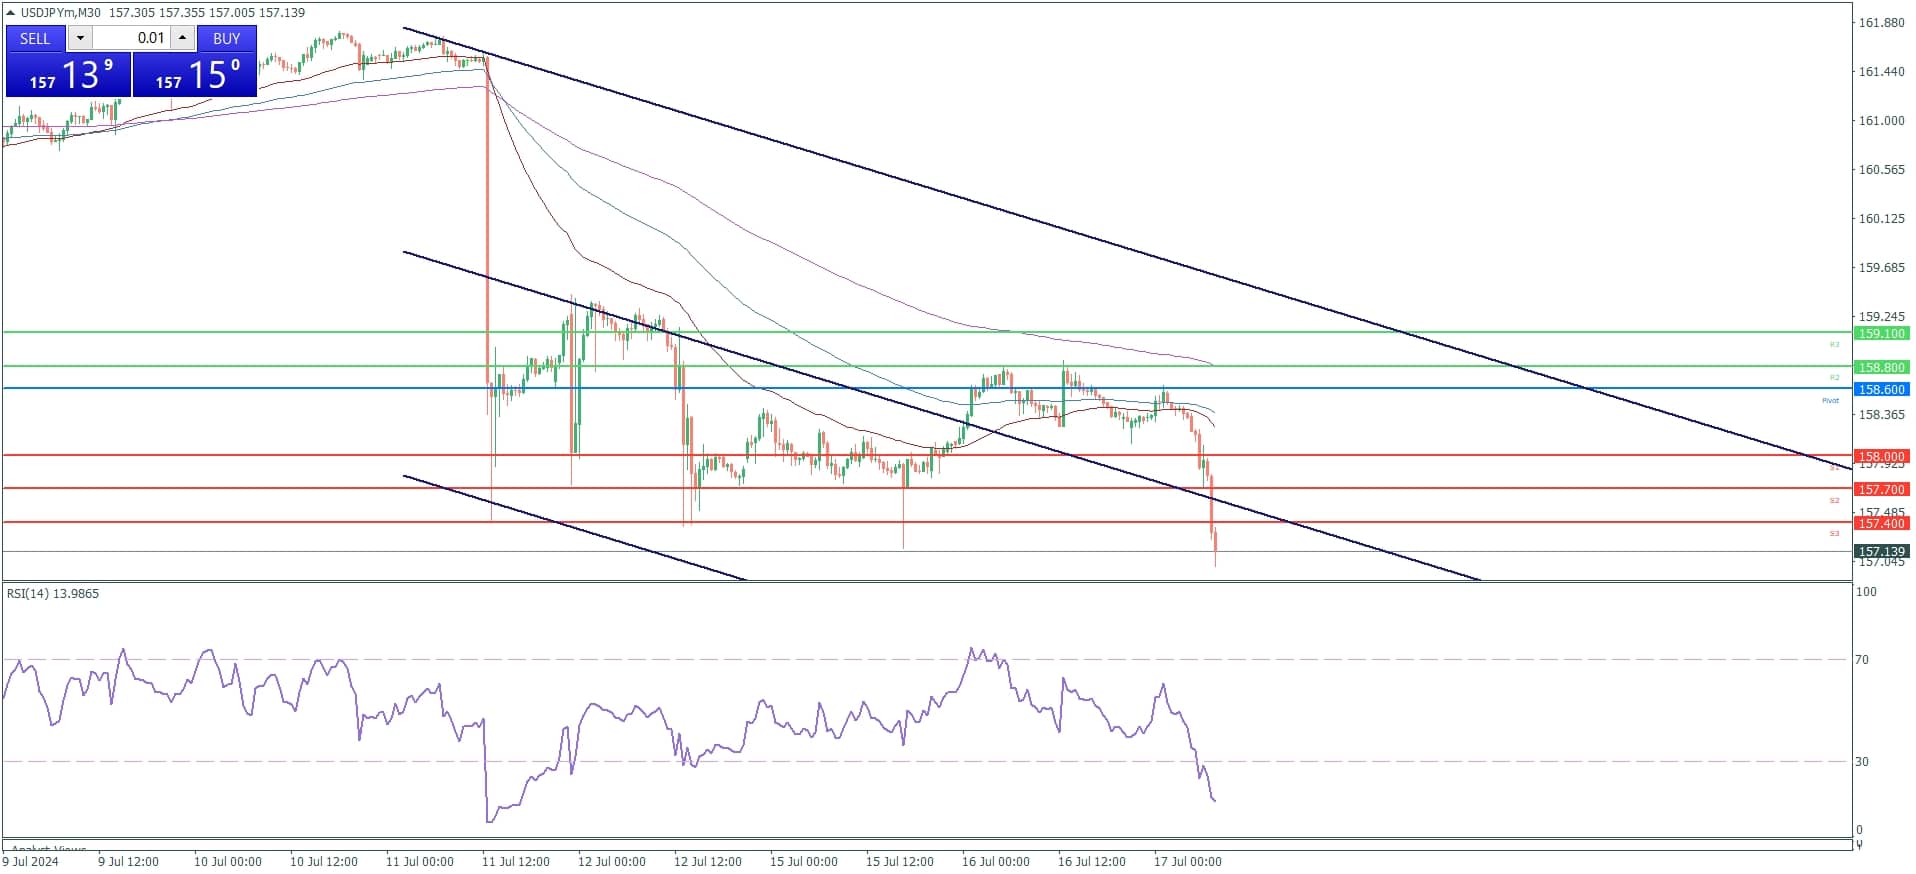Click the 157 15 0 buy price panel
This screenshot has width=1916, height=874.
click(195, 75)
